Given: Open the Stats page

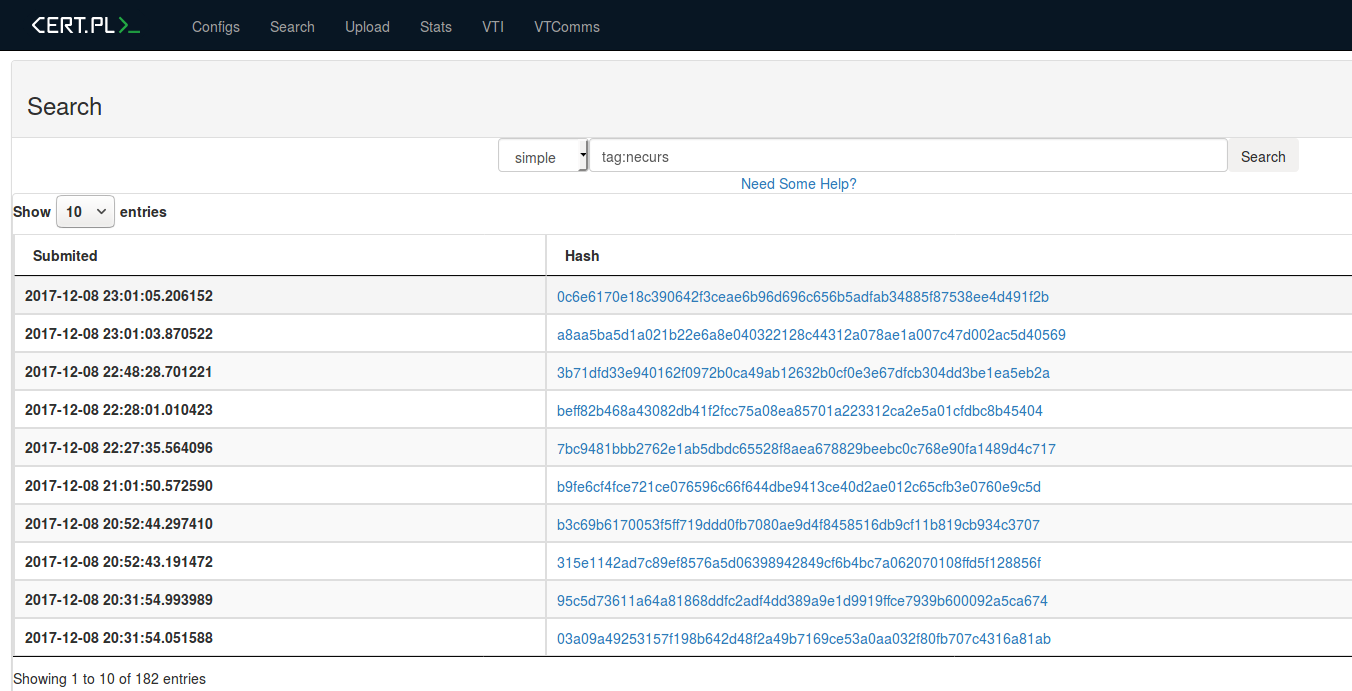Looking at the screenshot, I should tap(436, 27).
